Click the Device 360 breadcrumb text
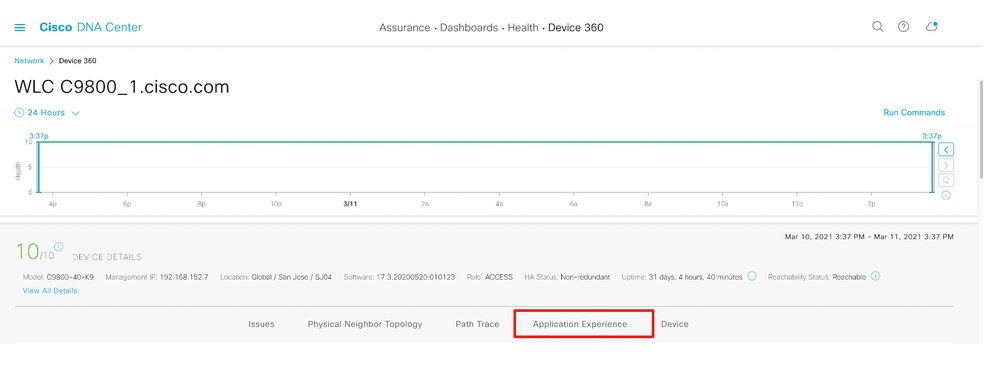 78,61
